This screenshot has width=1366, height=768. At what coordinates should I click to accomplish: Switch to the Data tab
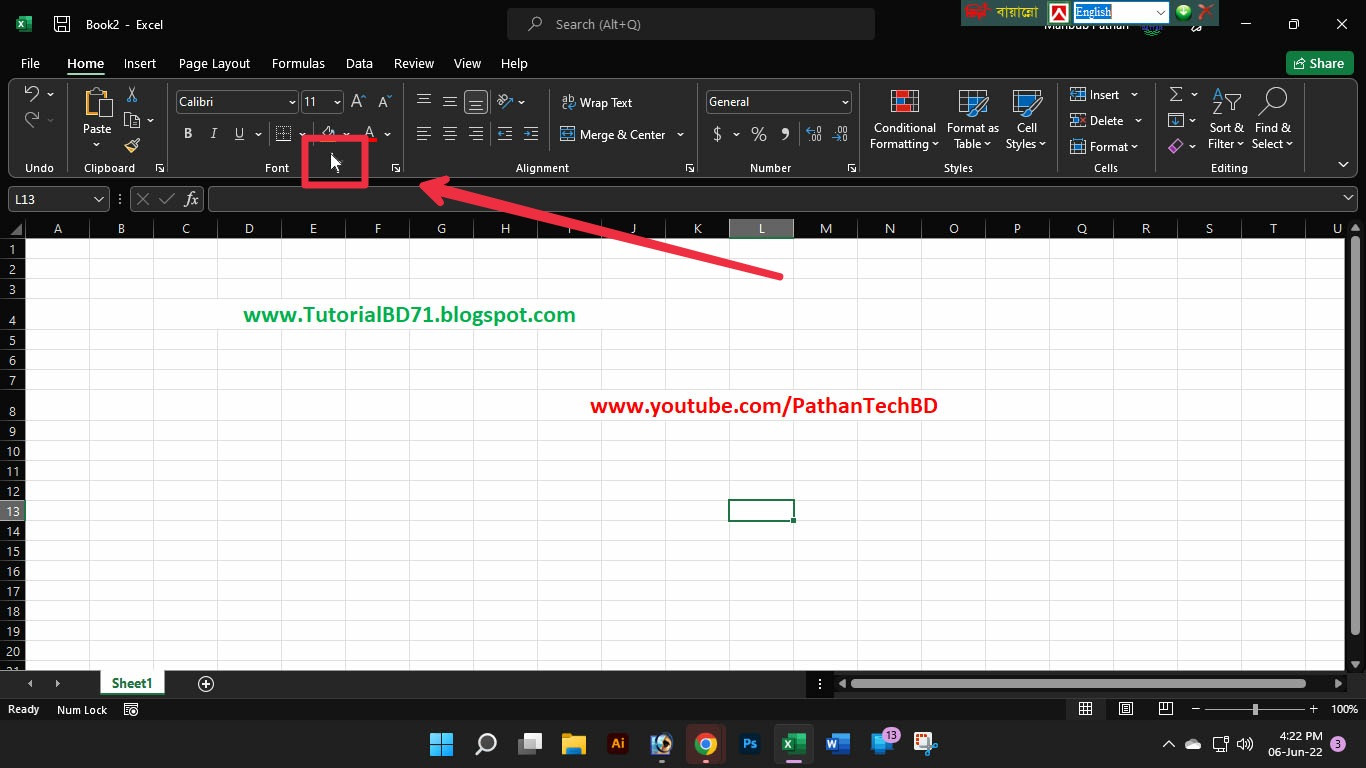click(359, 63)
